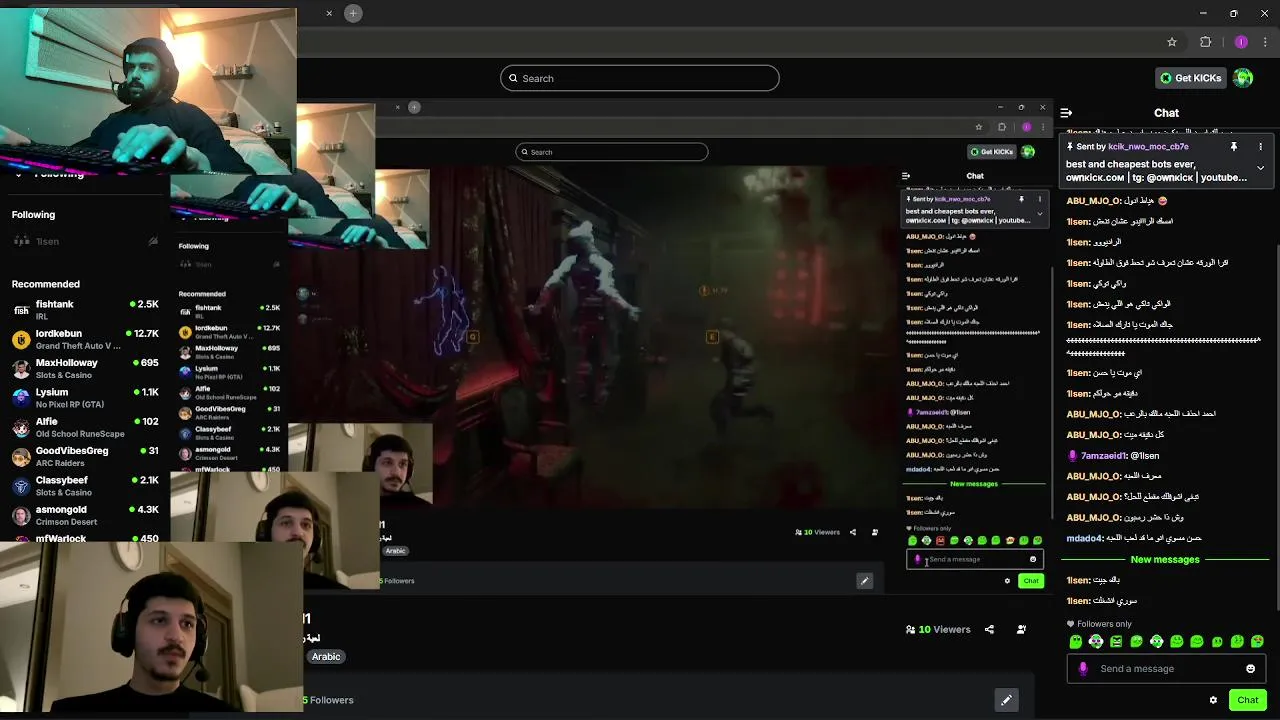The width and height of the screenshot is (1280, 720).
Task: Focus the Send a message field
Action: pyautogui.click(x=1166, y=669)
